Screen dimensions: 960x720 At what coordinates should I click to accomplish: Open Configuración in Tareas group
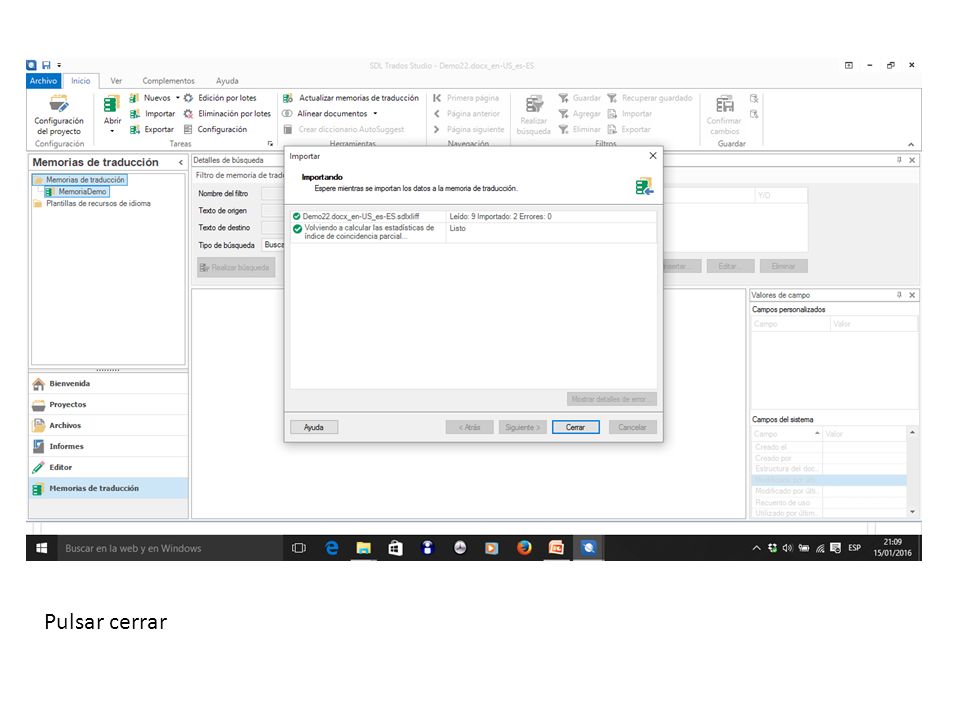(x=216, y=130)
